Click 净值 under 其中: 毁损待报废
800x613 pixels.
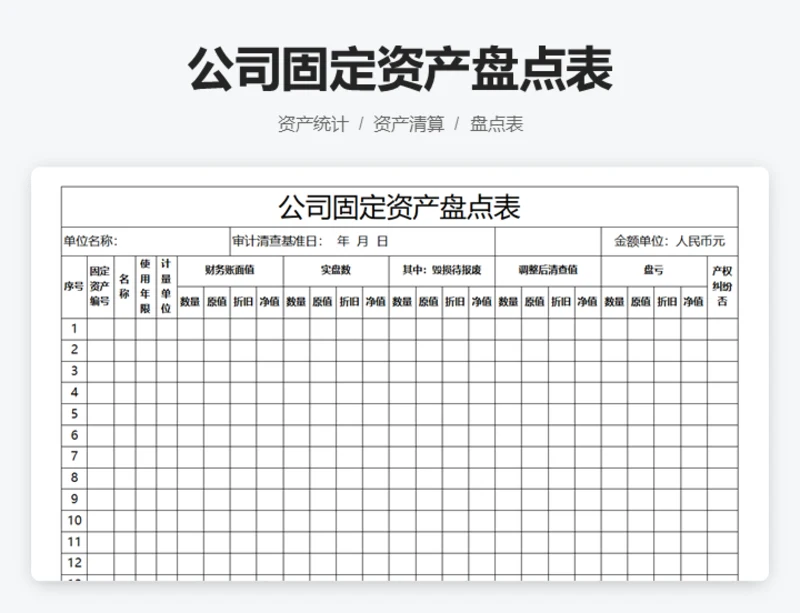482,302
